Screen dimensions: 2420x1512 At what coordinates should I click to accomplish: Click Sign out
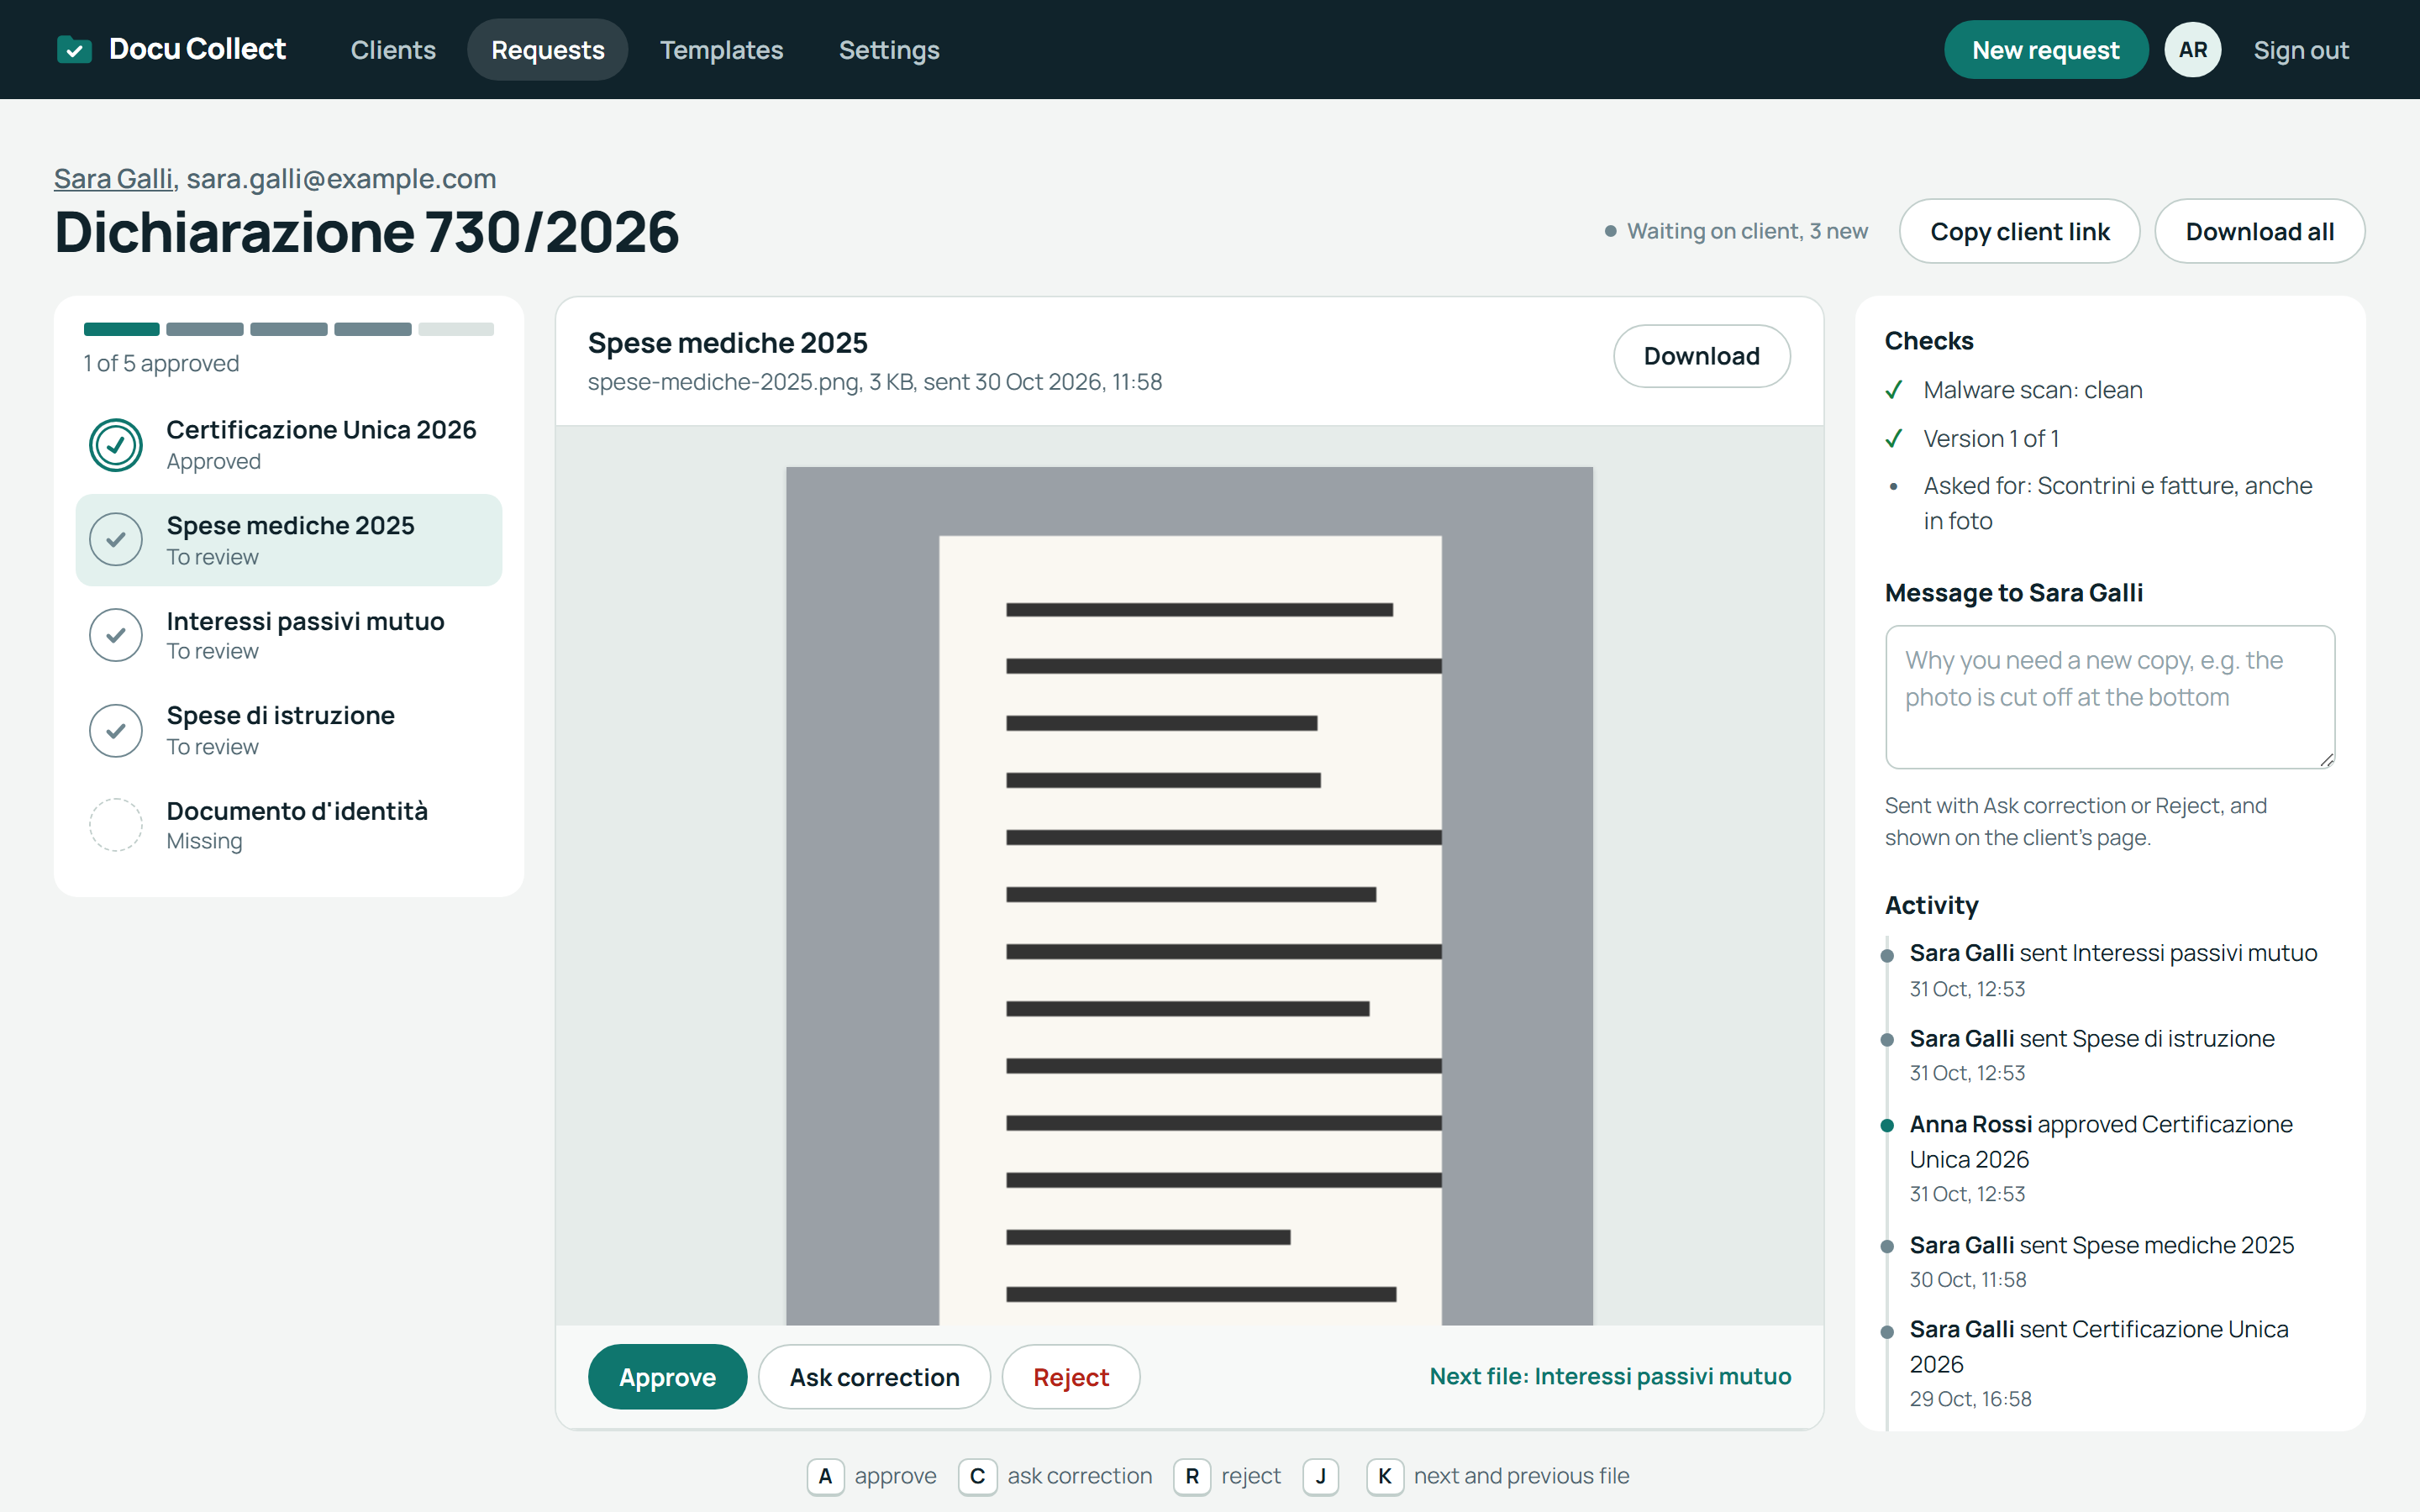(x=2301, y=50)
